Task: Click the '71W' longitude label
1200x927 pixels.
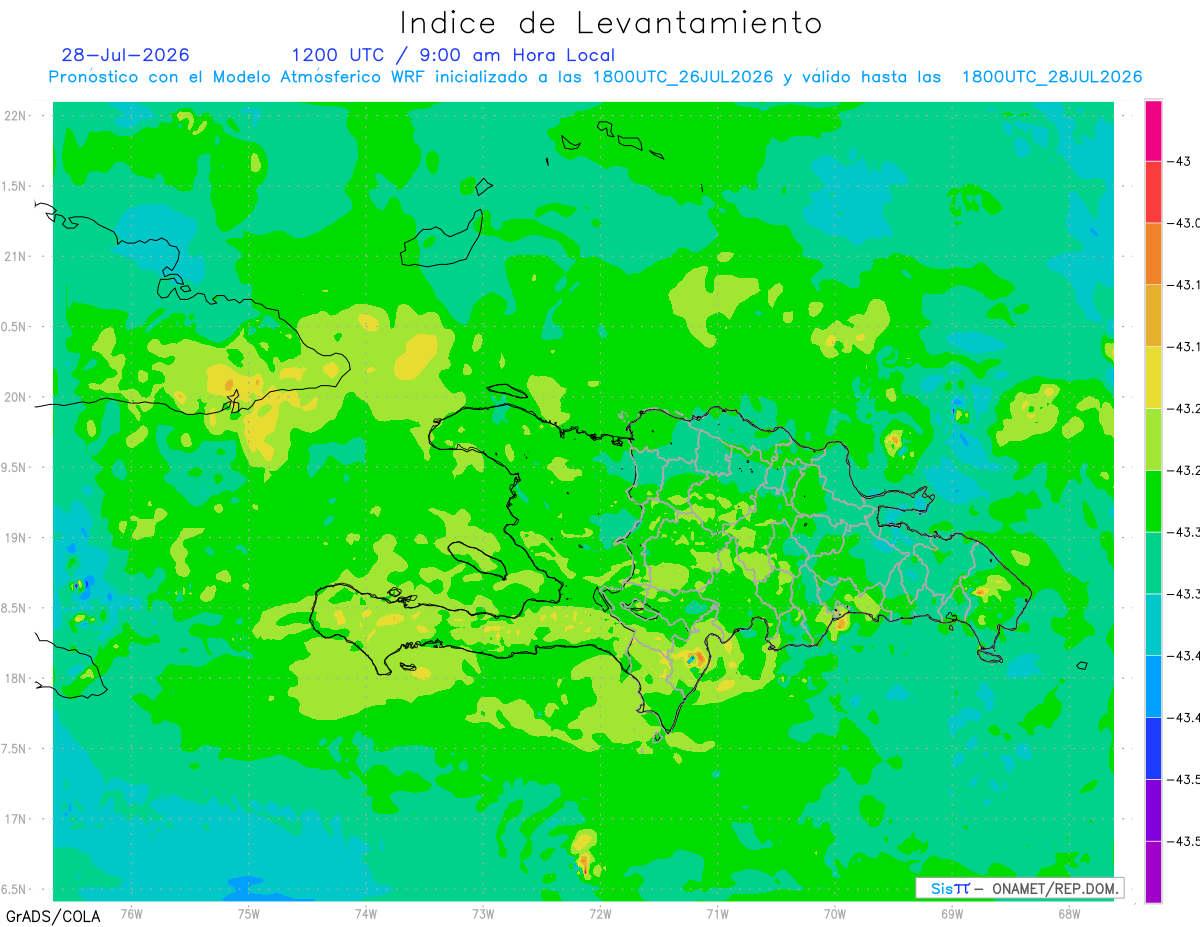Action: tap(717, 913)
